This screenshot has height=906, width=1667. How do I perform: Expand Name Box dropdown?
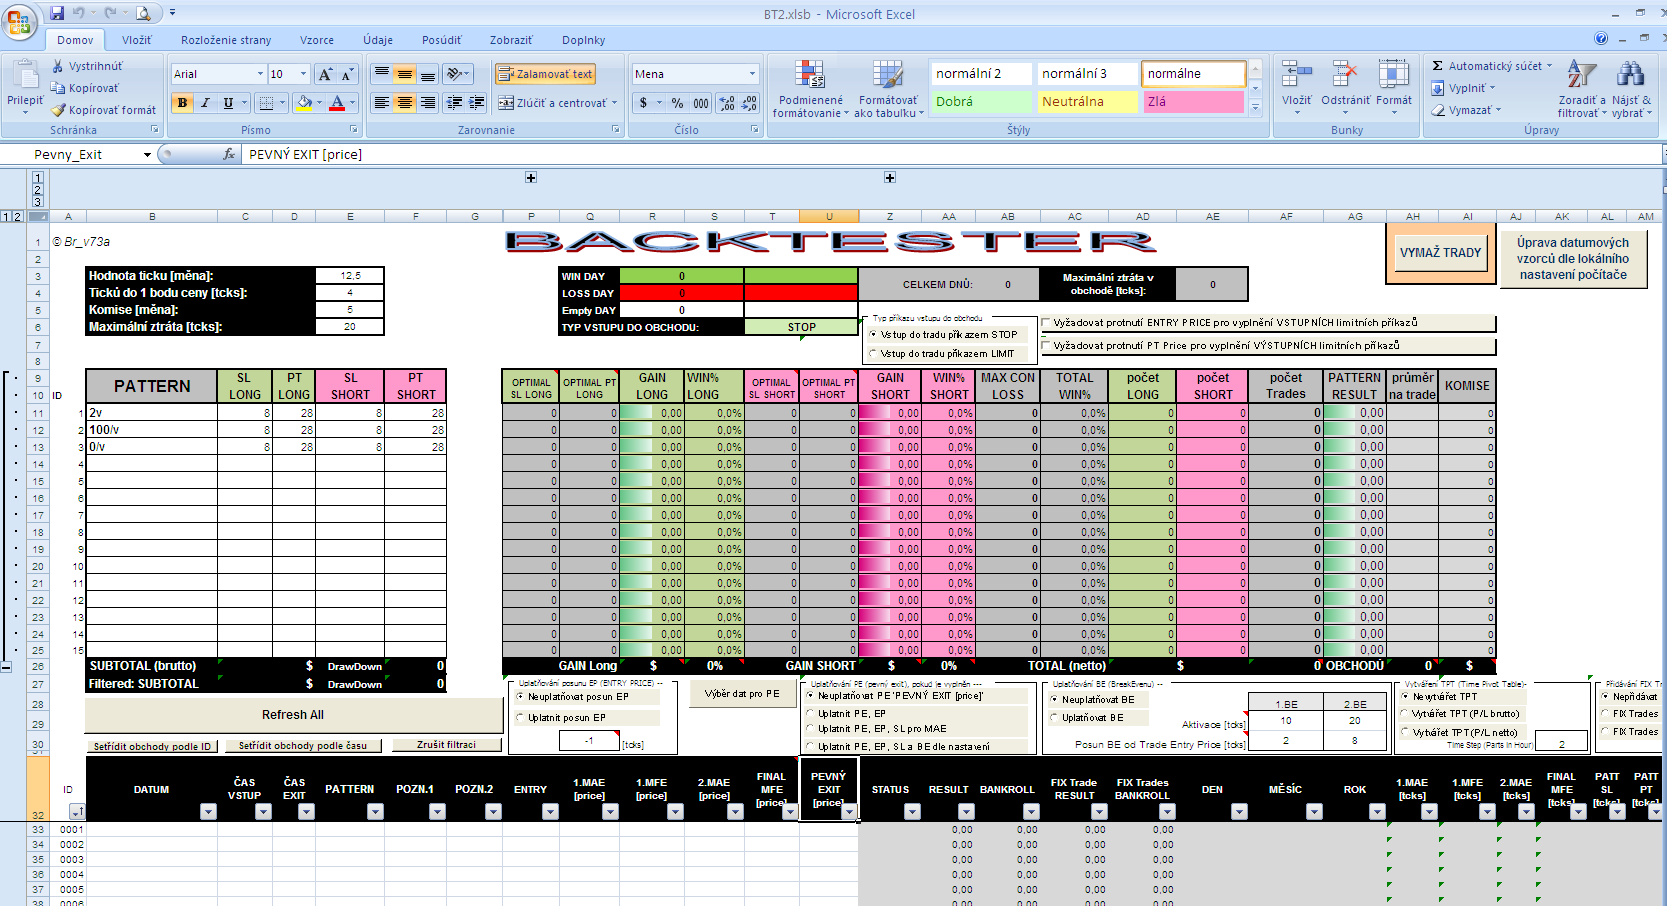tap(147, 155)
